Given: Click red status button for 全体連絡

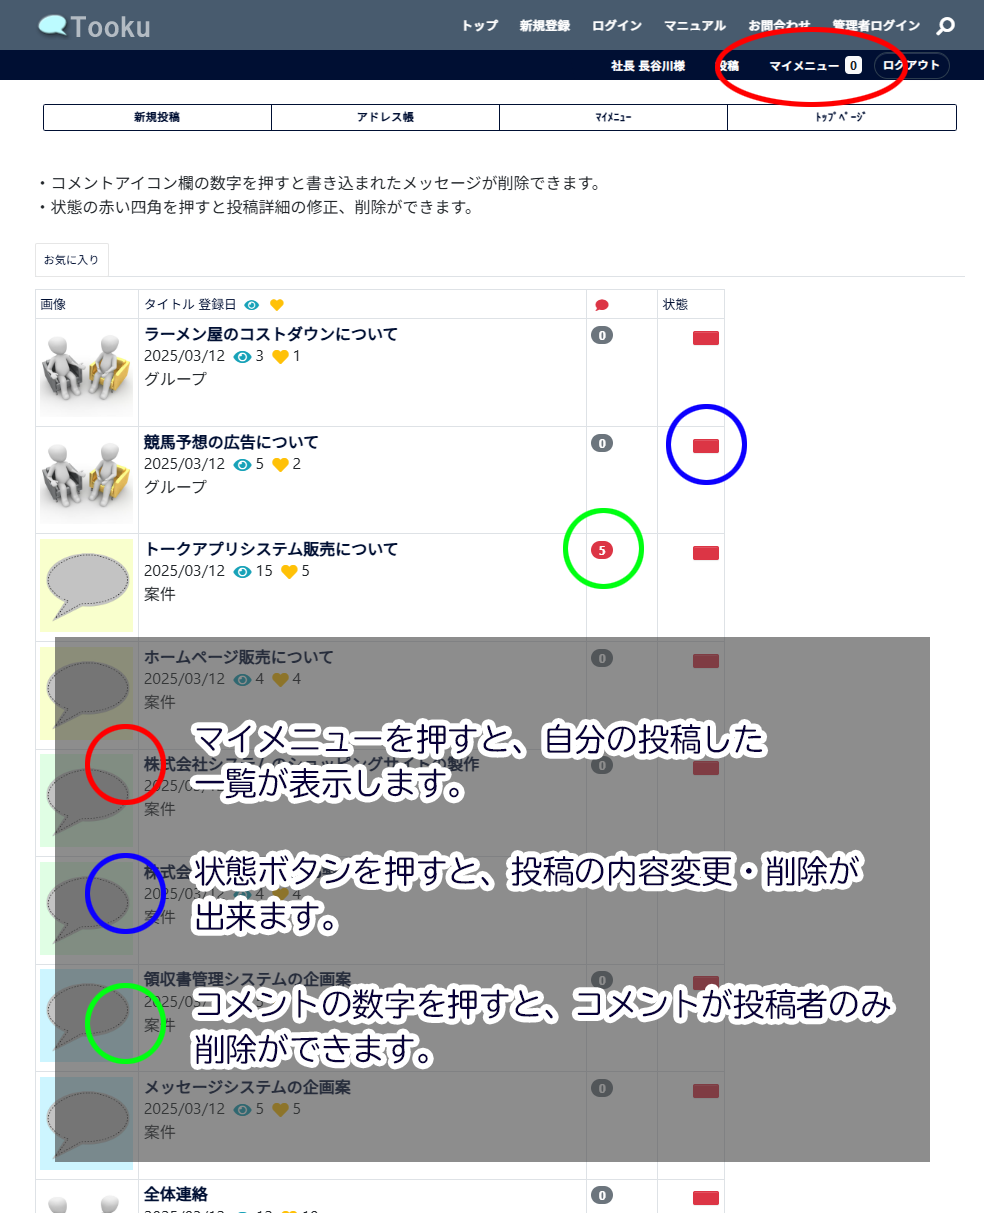Looking at the screenshot, I should tap(706, 1198).
